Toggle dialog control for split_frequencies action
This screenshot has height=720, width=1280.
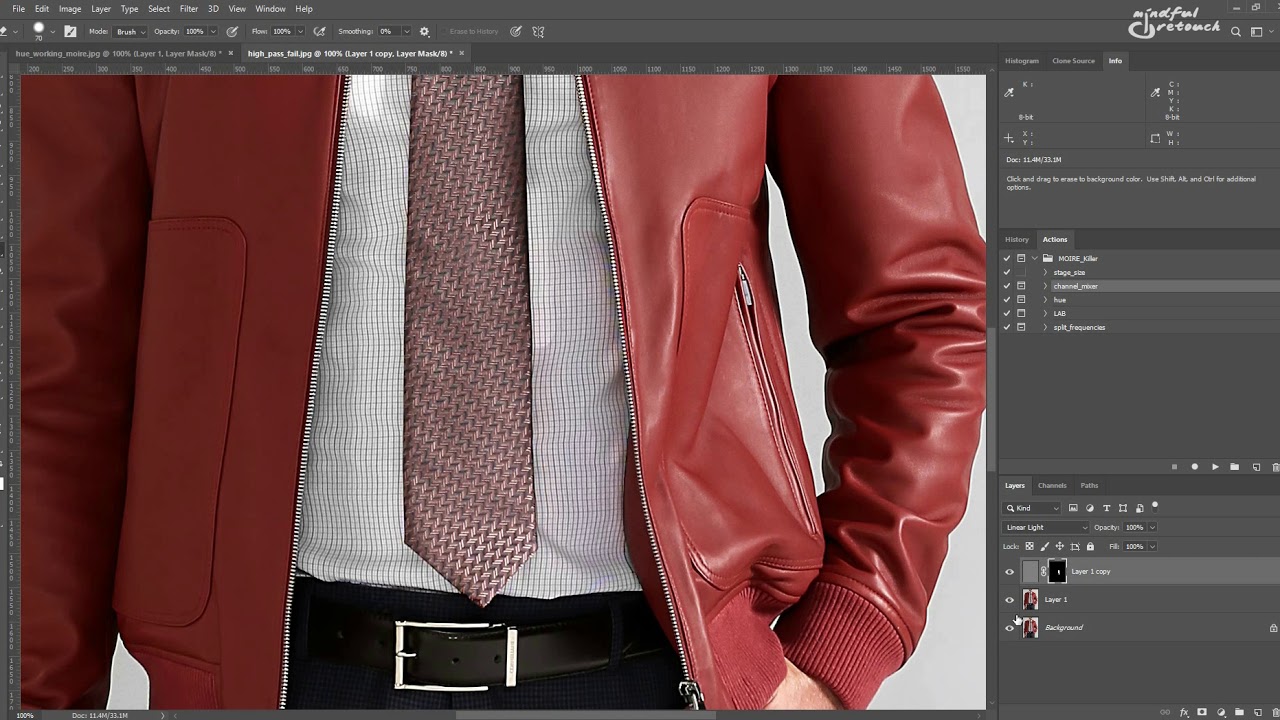pyautogui.click(x=1021, y=327)
